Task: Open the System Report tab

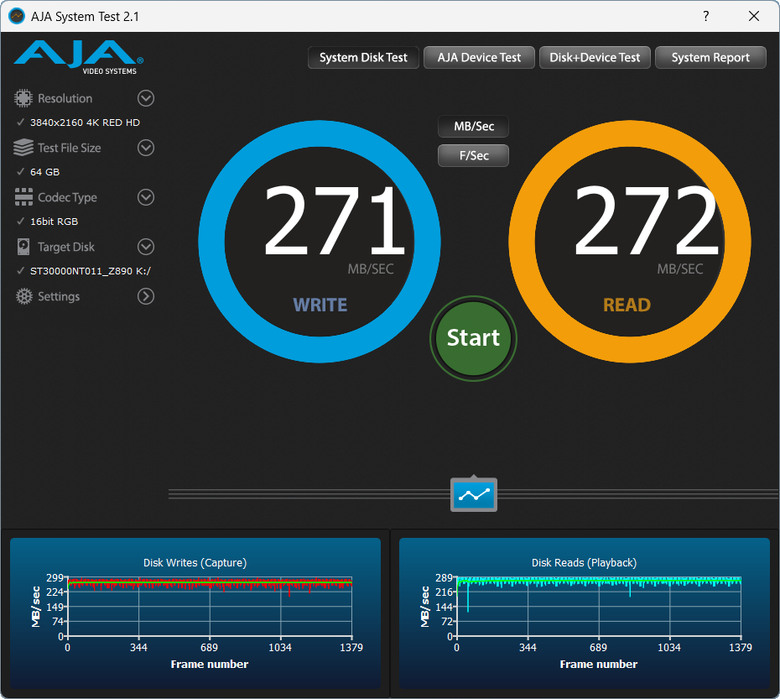Action: (x=710, y=58)
